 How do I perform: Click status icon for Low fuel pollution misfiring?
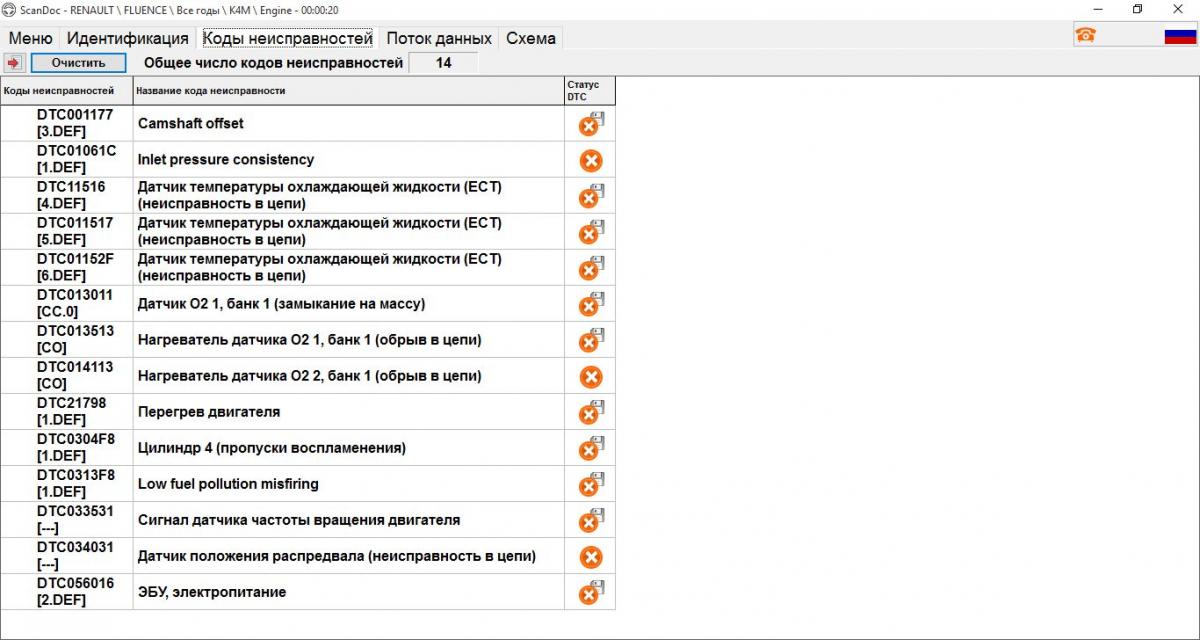(591, 484)
